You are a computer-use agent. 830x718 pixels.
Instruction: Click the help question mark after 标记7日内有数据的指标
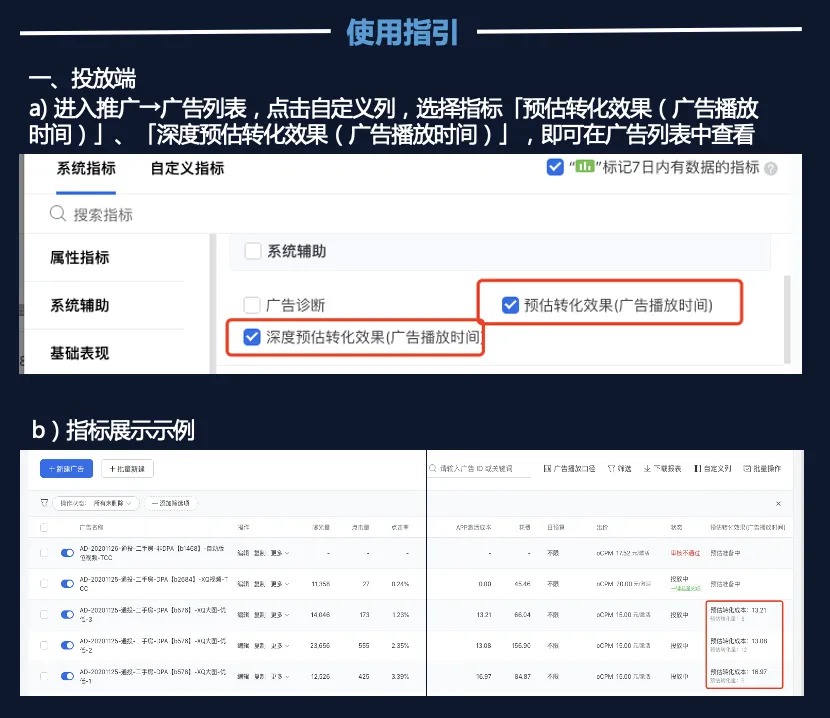[771, 169]
